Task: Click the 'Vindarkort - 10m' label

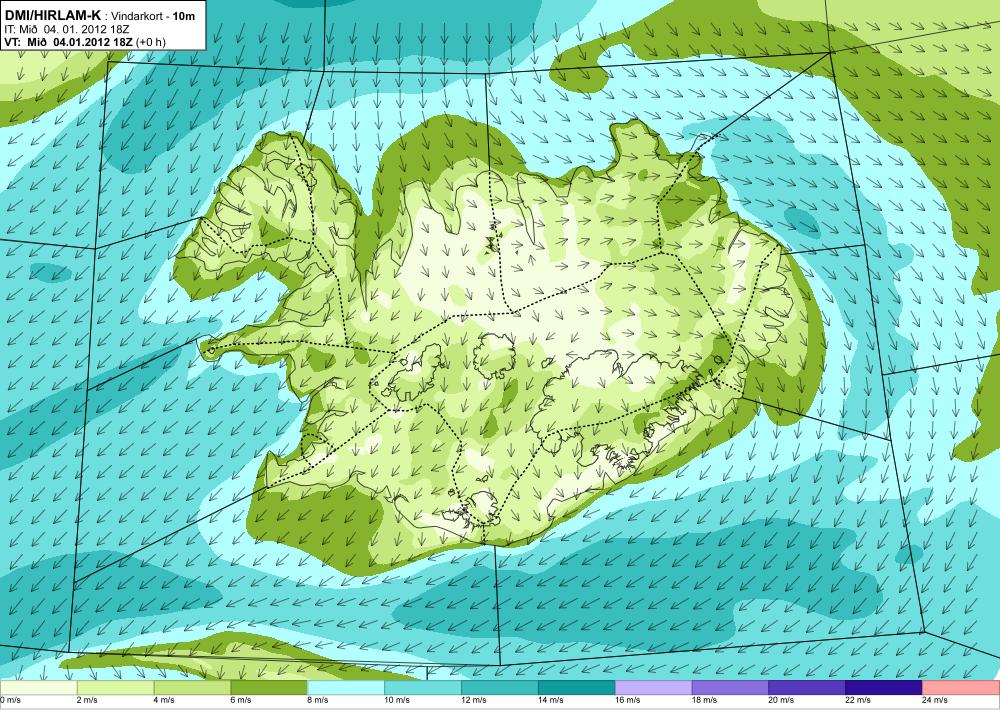Action: click(x=154, y=17)
